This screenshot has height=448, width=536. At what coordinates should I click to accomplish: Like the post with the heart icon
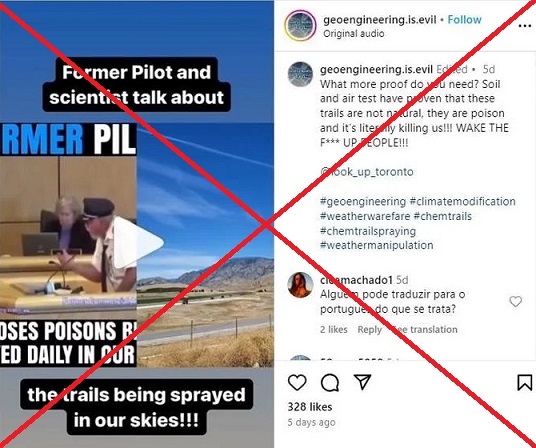[297, 382]
